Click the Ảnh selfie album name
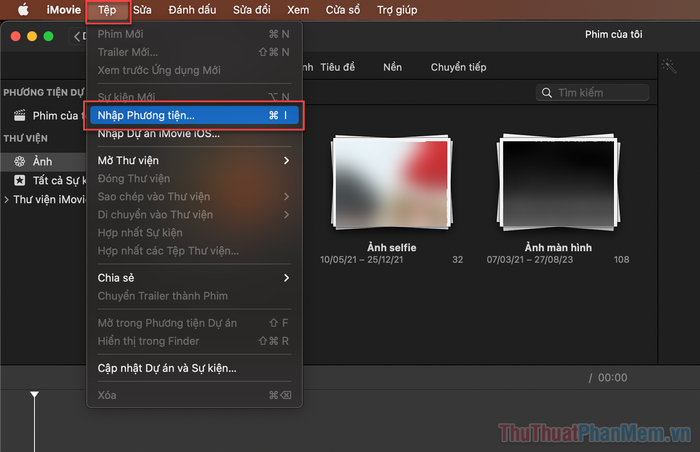The height and width of the screenshot is (452, 700). (x=392, y=247)
